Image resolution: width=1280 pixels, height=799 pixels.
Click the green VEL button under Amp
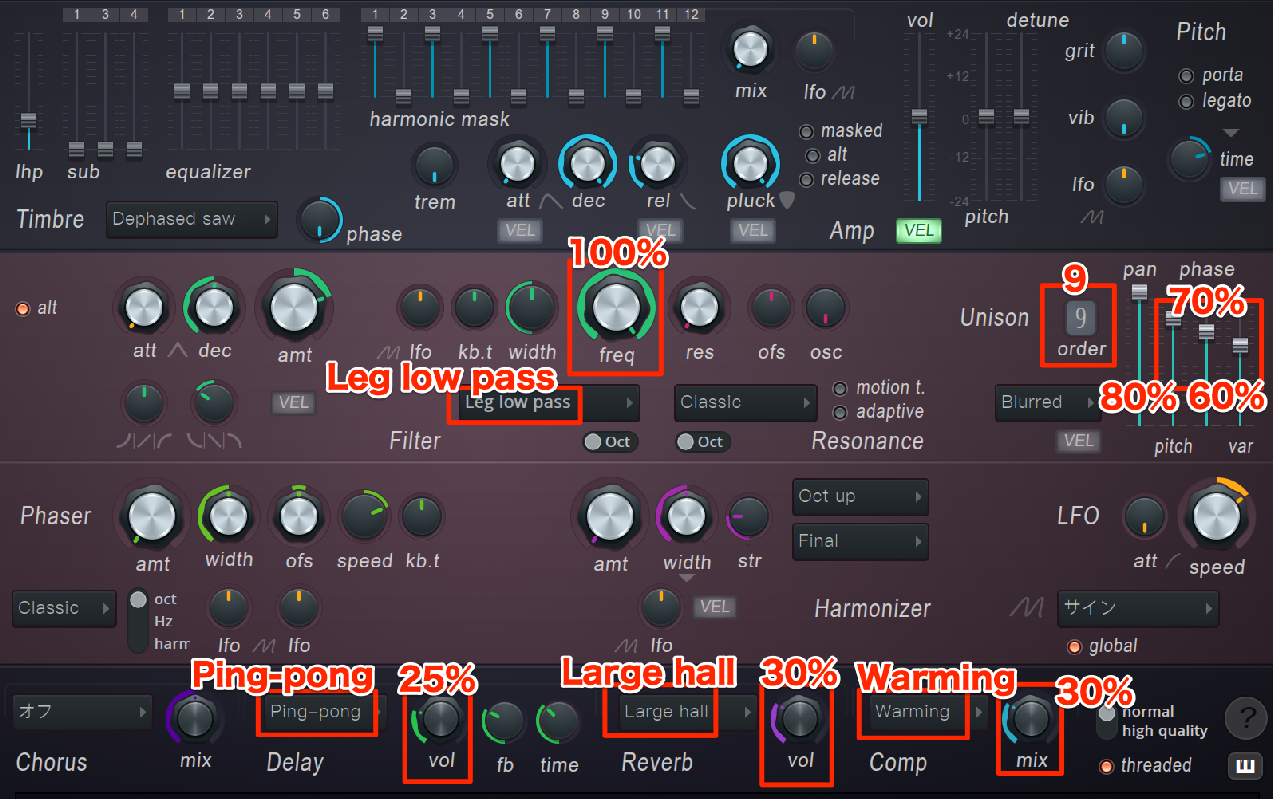point(919,231)
